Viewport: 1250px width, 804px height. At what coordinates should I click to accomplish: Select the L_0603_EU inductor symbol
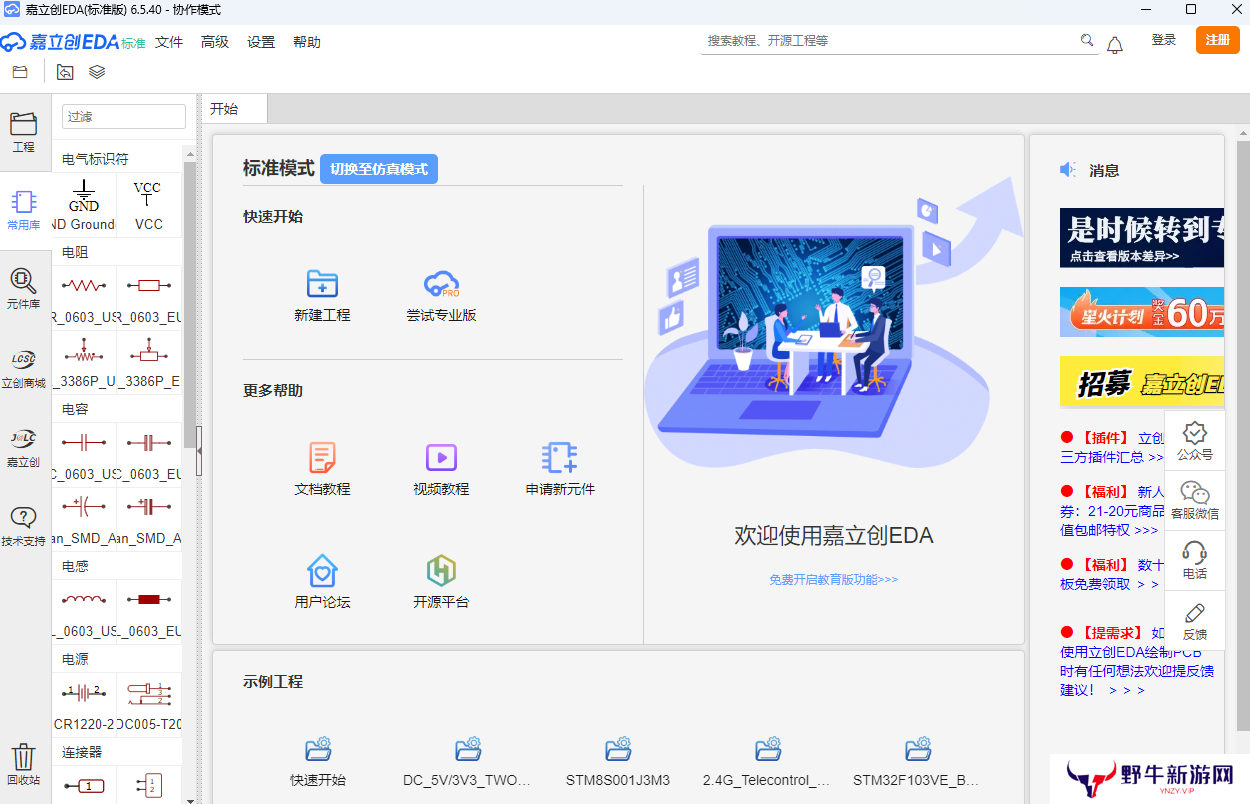pyautogui.click(x=148, y=610)
